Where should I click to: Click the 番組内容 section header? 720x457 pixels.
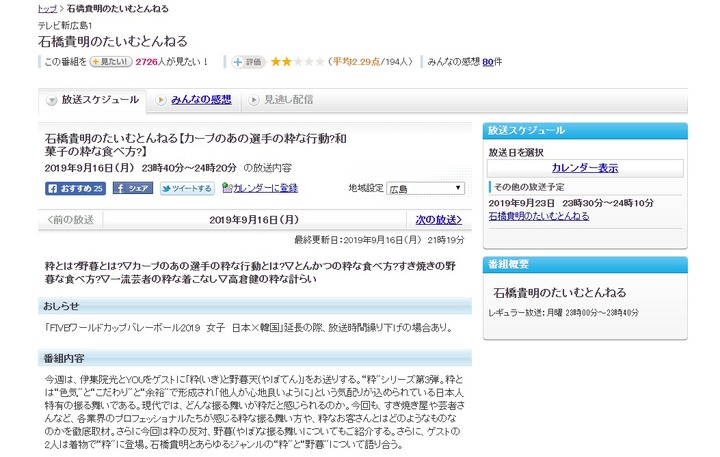click(x=255, y=358)
